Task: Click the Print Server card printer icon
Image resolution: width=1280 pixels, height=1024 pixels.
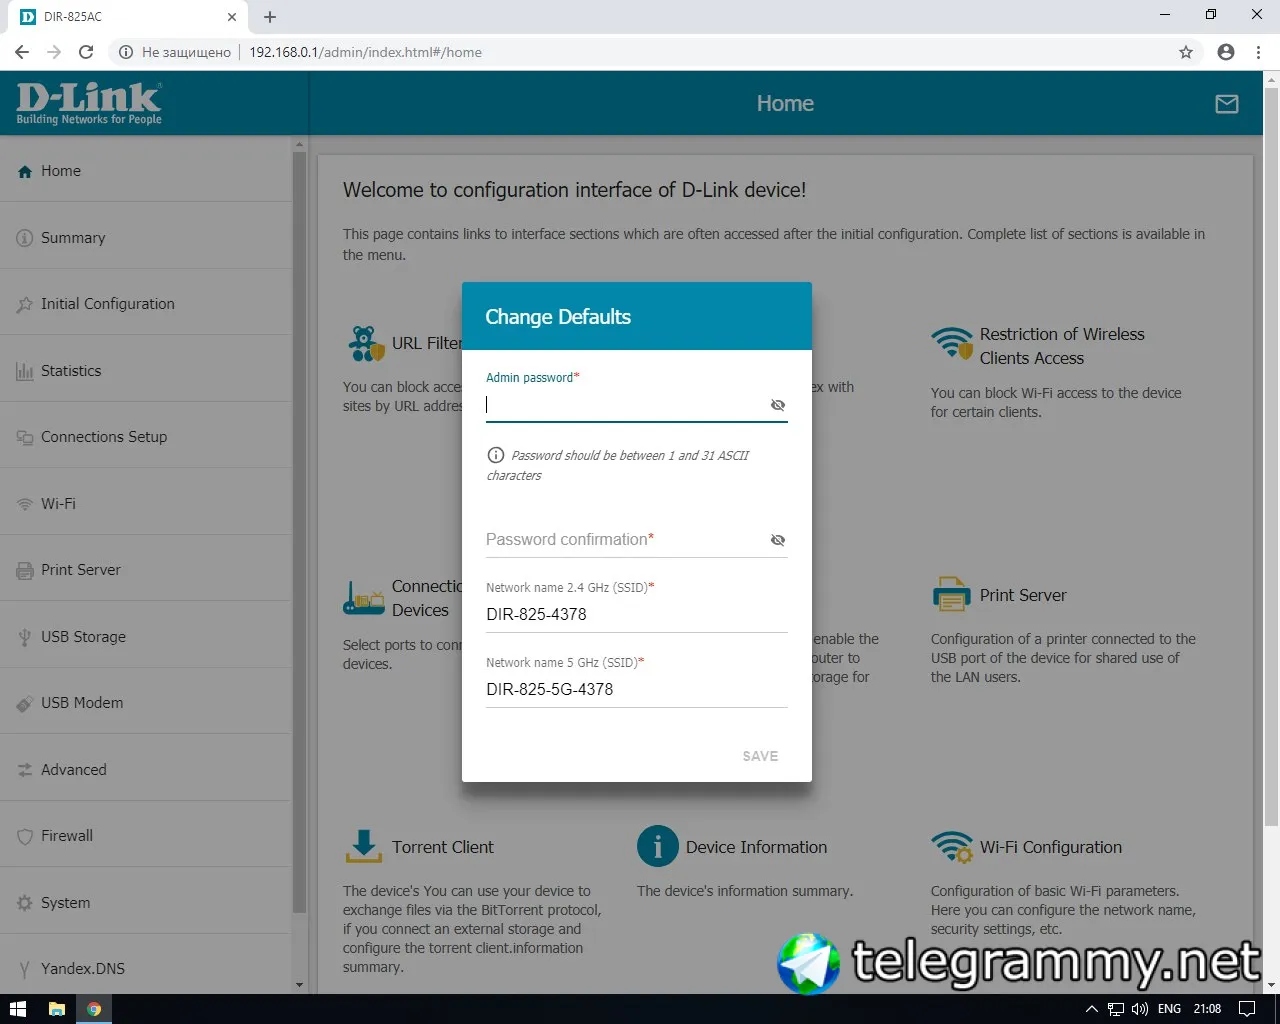Action: pos(951,594)
